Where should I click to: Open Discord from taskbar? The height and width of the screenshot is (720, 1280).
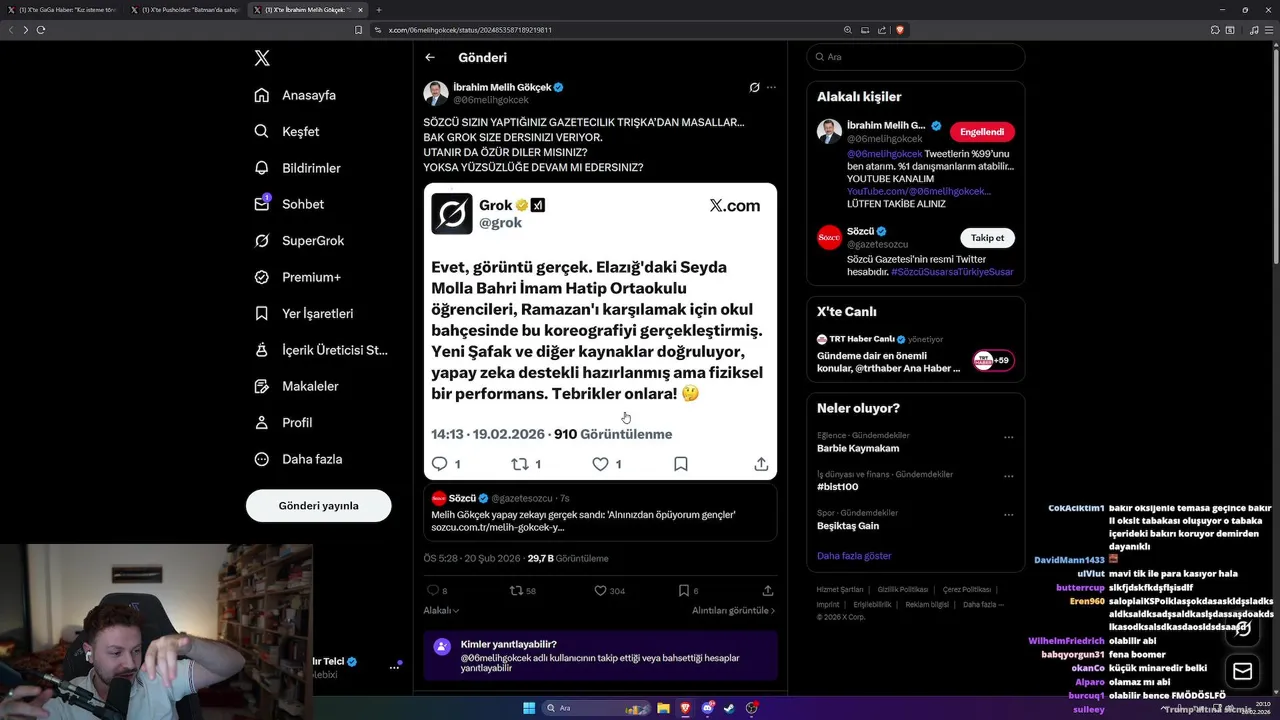(708, 708)
